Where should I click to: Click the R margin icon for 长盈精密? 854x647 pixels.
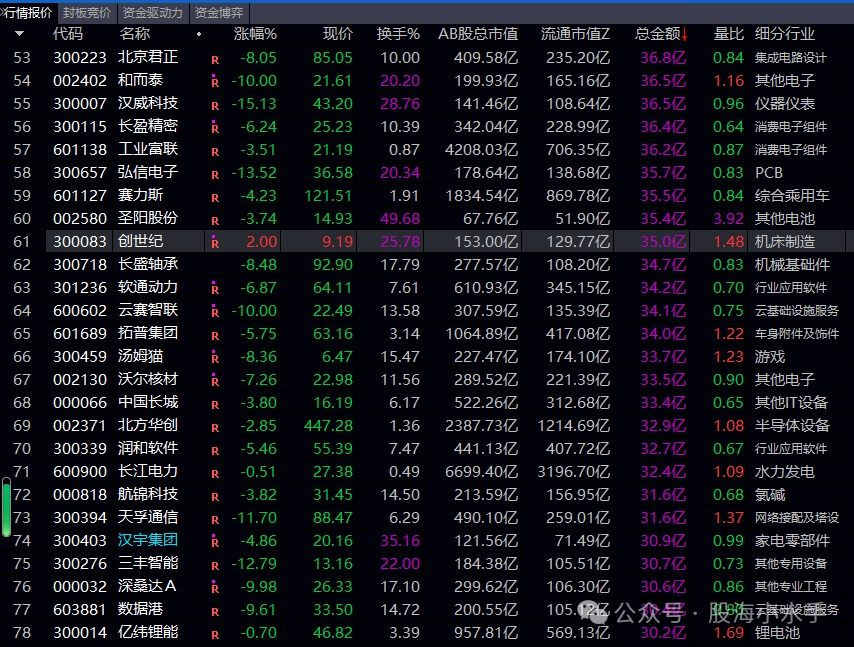point(215,127)
